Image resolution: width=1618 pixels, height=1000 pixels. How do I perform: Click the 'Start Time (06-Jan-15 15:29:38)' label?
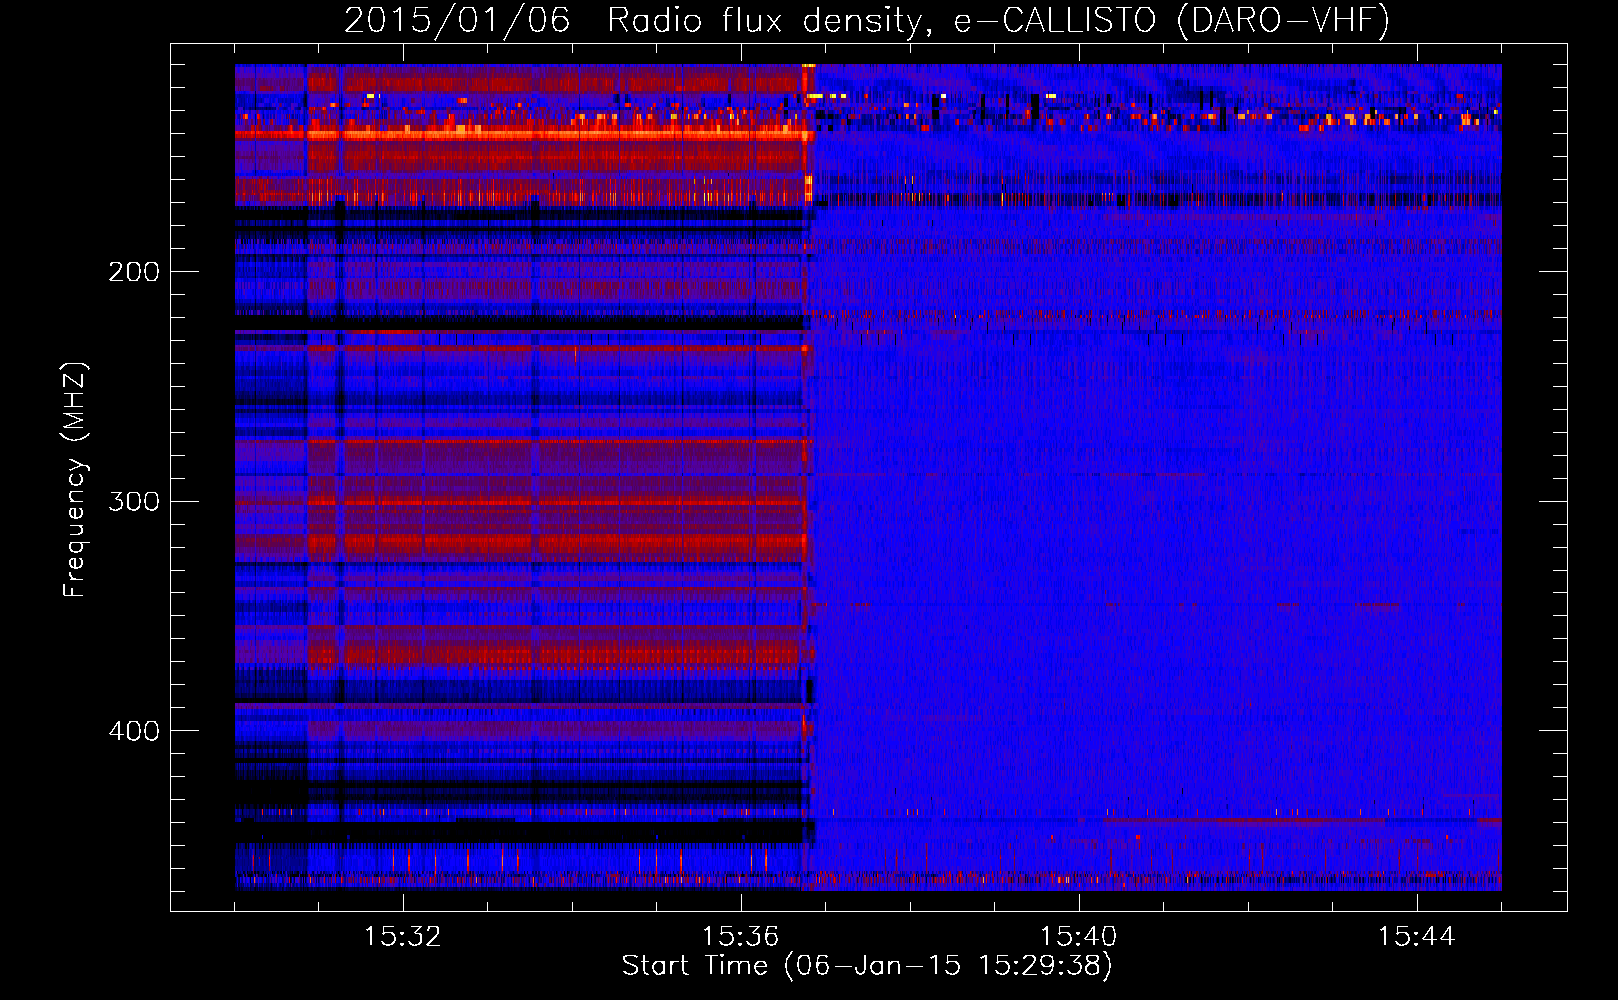tap(867, 966)
